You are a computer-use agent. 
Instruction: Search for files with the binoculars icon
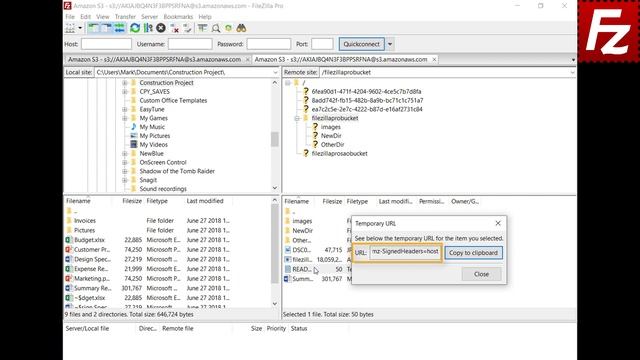[241, 28]
